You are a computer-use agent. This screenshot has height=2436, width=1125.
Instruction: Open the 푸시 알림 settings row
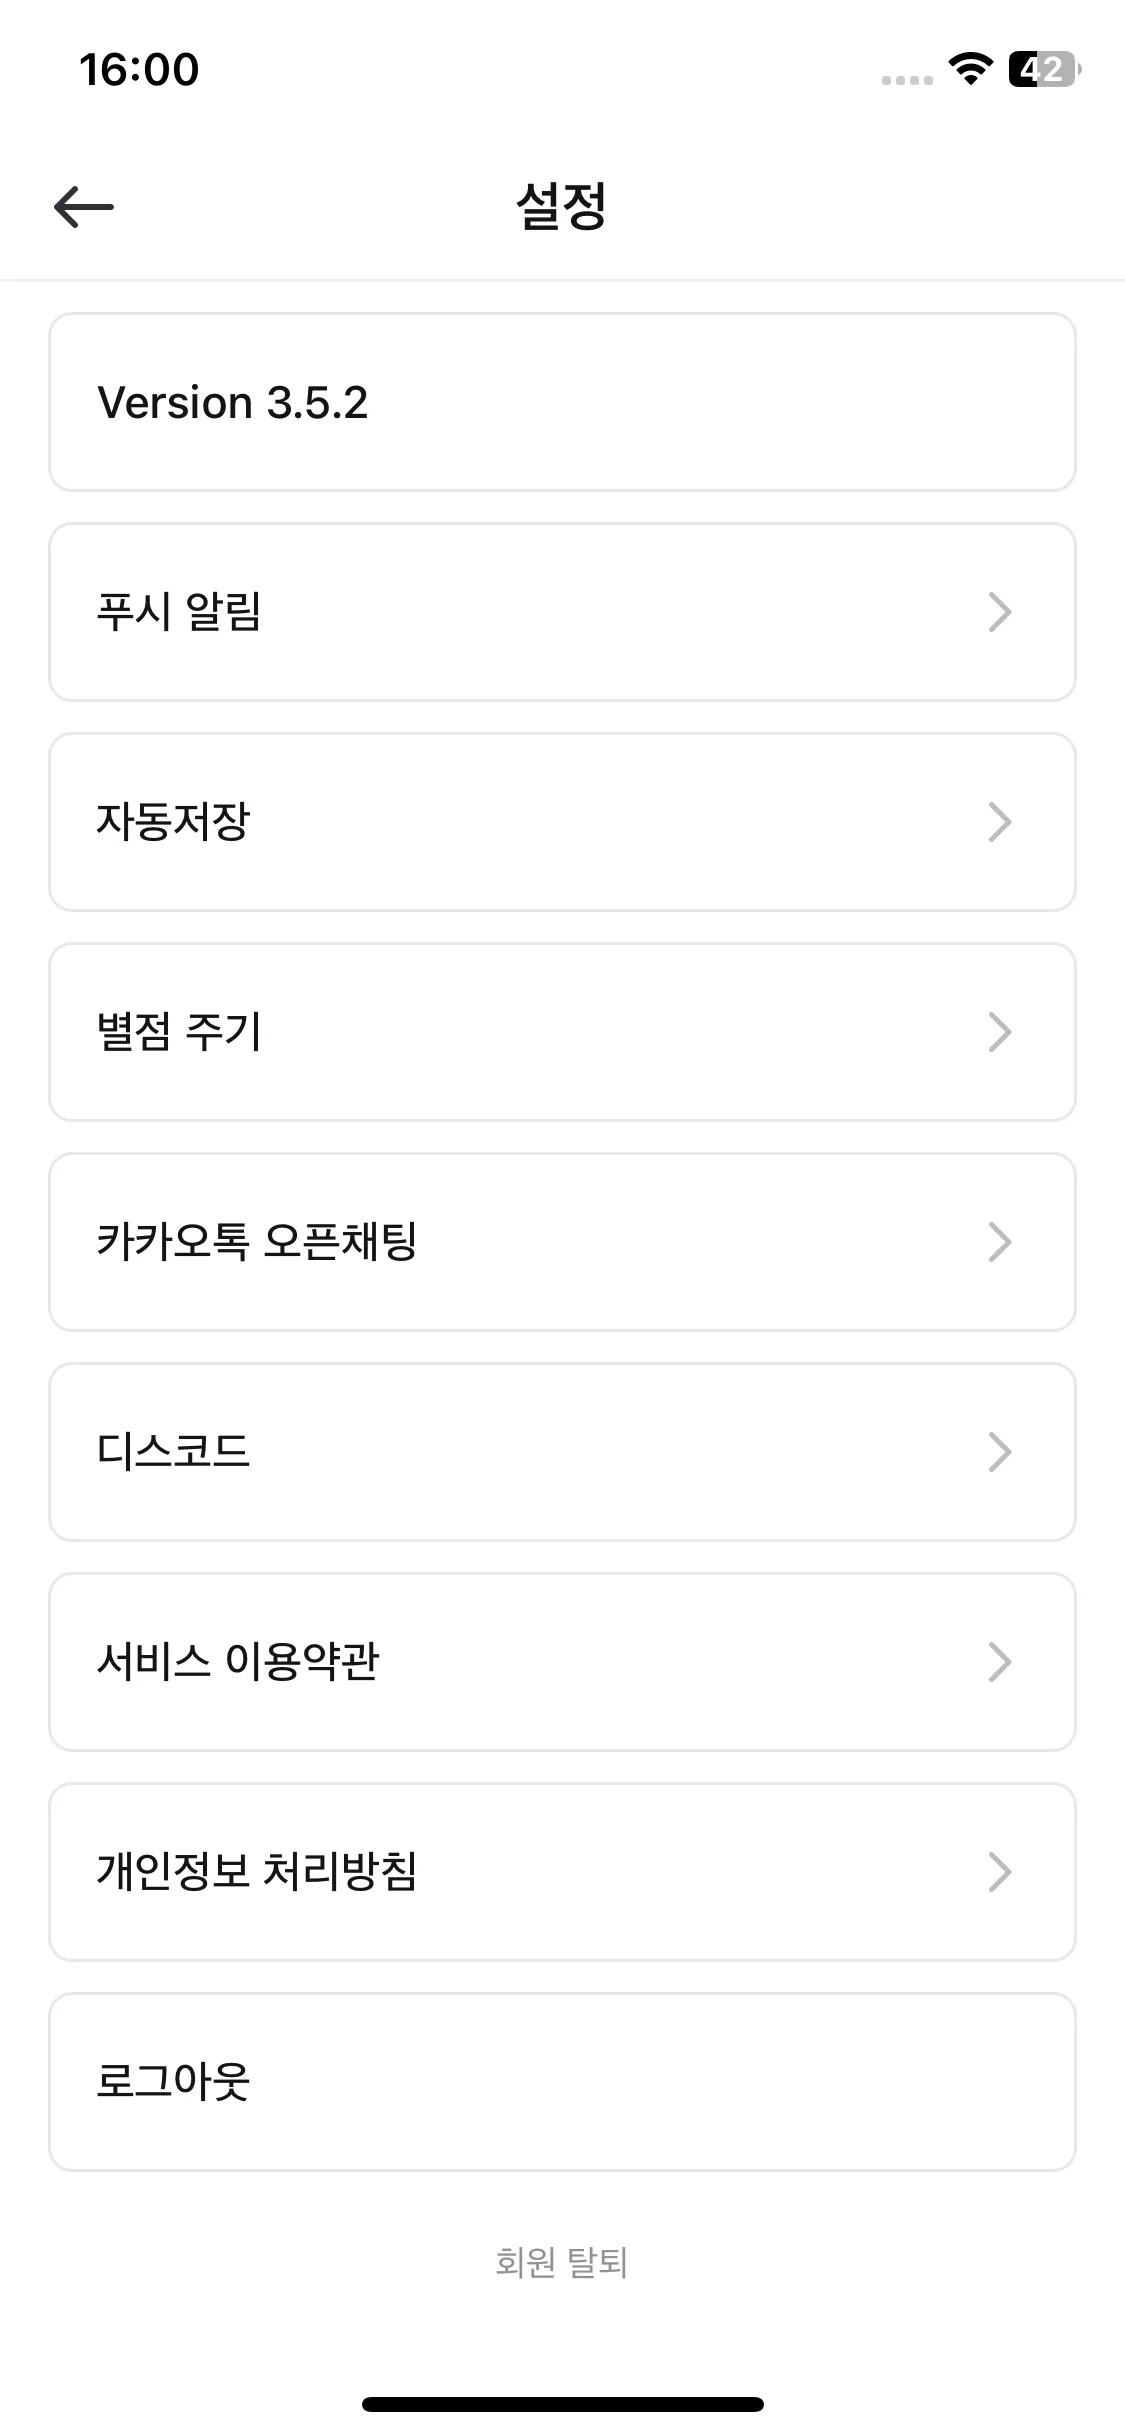pos(562,612)
